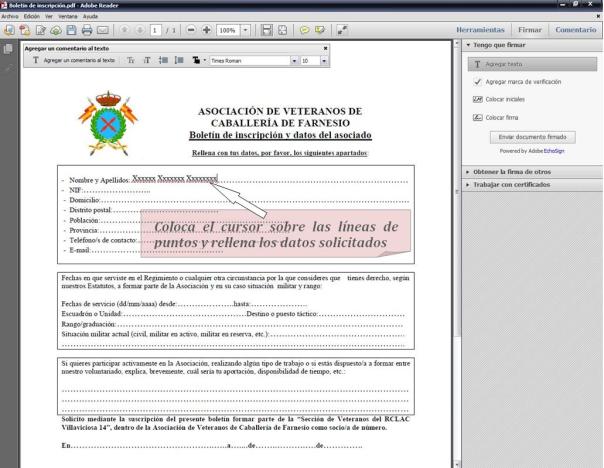Click the zoom in plus button
This screenshot has height=468, width=604.
pyautogui.click(x=206, y=31)
